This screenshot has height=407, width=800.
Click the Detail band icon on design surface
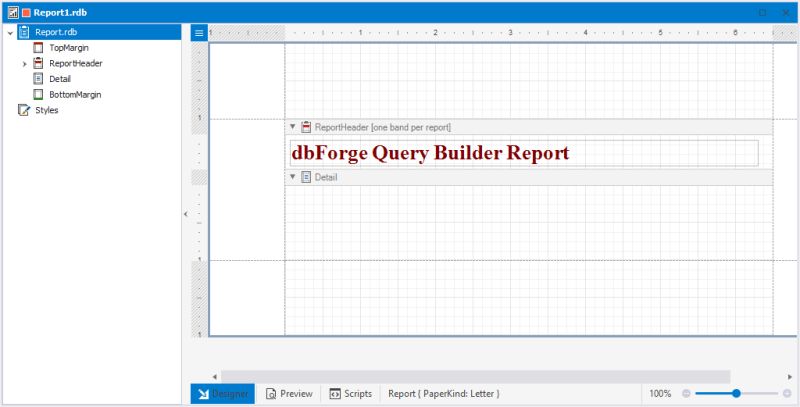[306, 177]
